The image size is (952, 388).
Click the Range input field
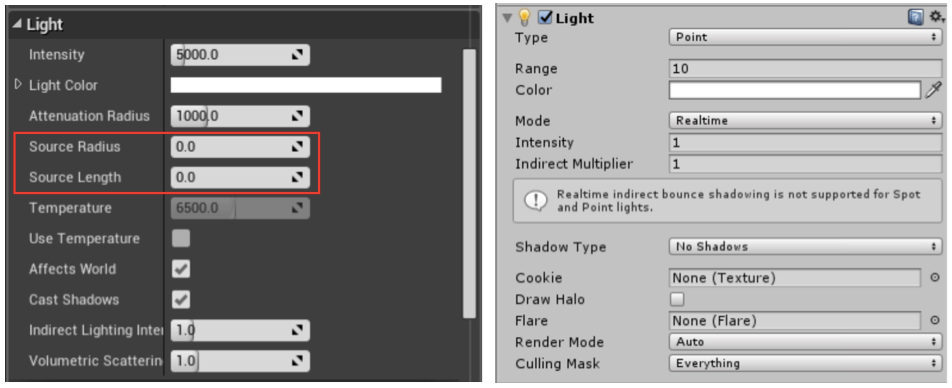point(805,69)
